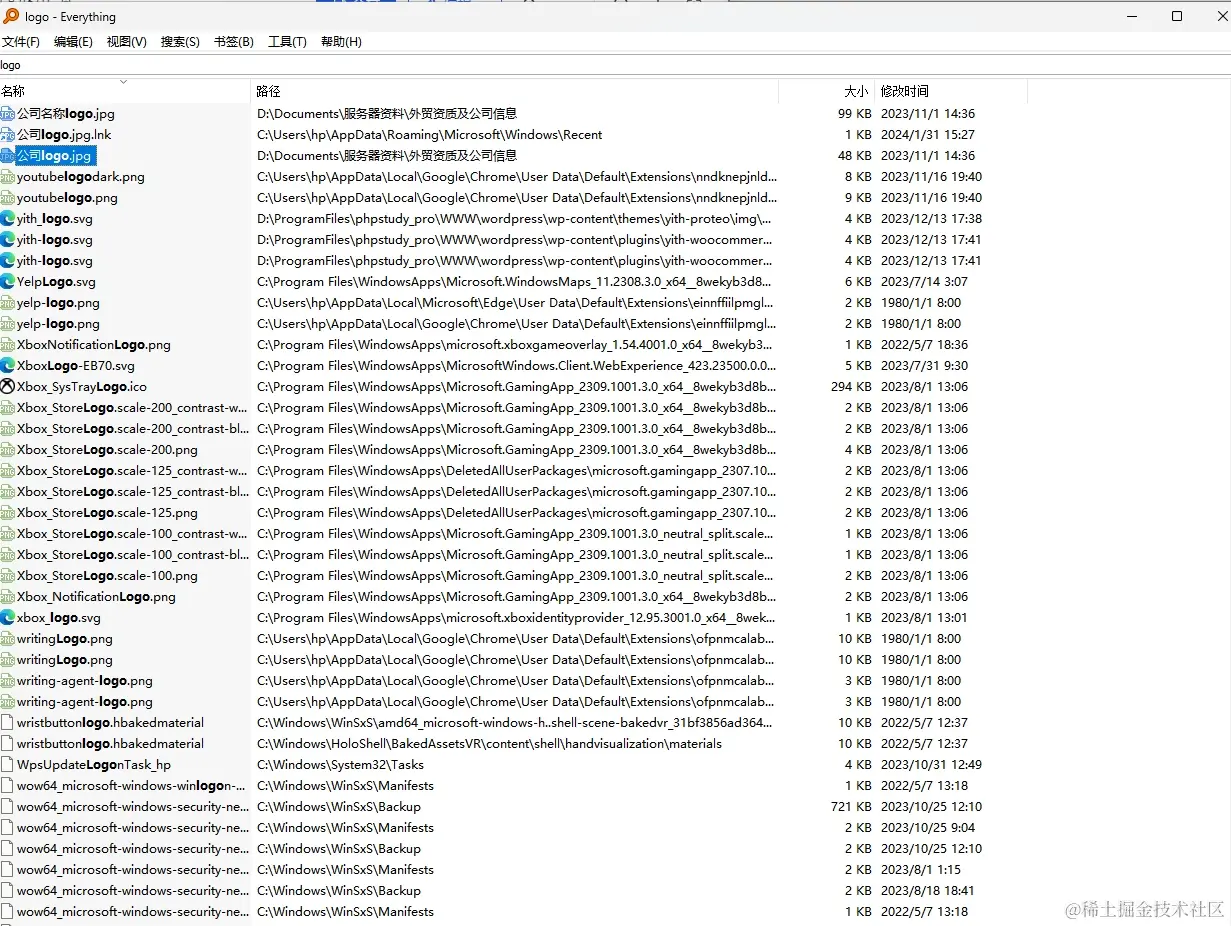Click the icon of selected 公司logo.jpg
Viewport: 1231px width, 926px height.
pyautogui.click(x=8, y=156)
